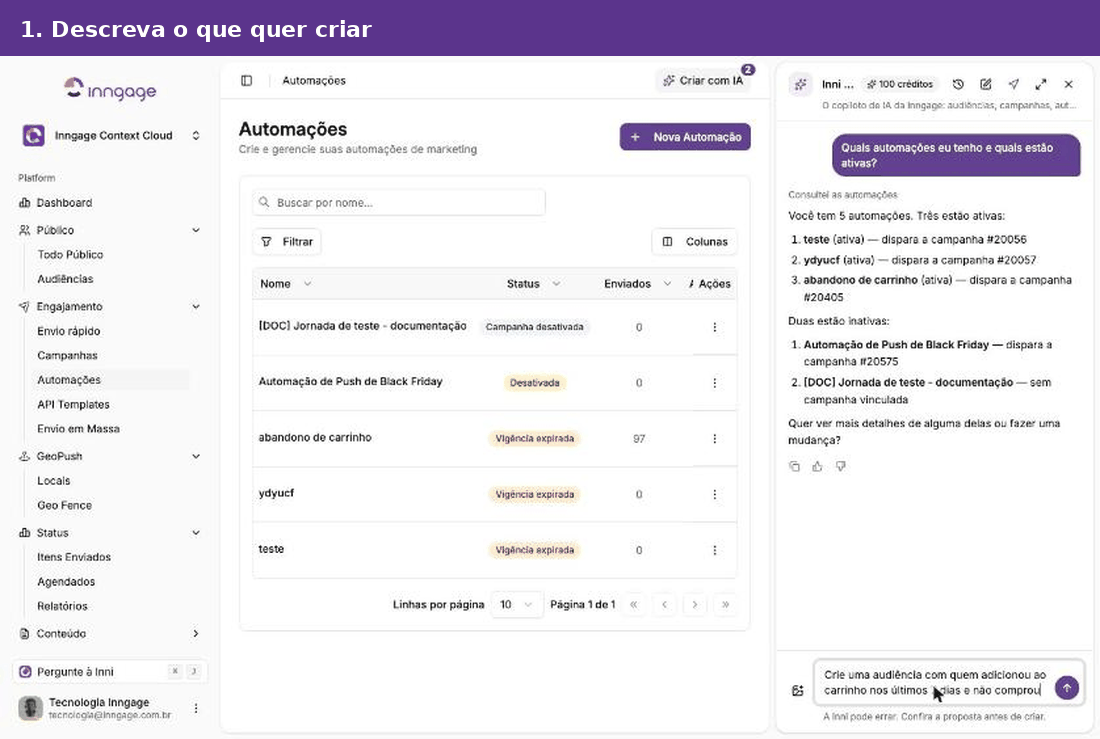Screen dimensions: 1100x739
Task: Click Nova Automação button
Action: (685, 137)
